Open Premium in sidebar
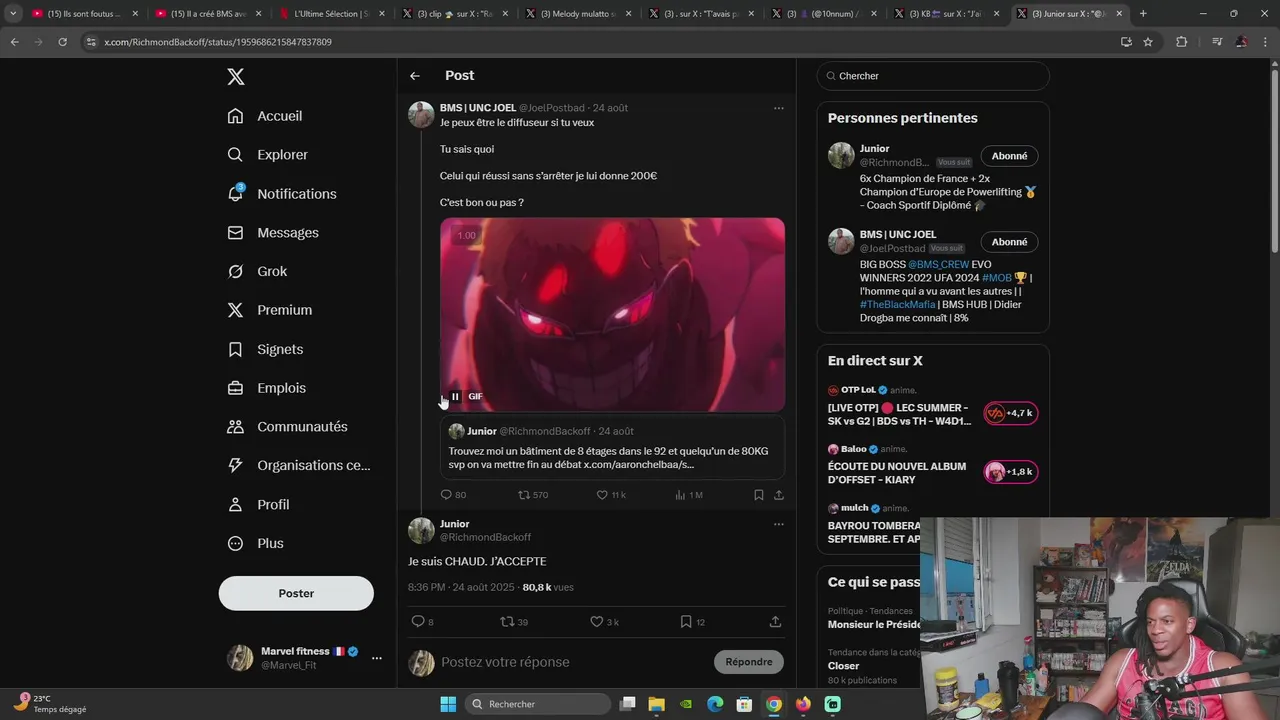 270,310
